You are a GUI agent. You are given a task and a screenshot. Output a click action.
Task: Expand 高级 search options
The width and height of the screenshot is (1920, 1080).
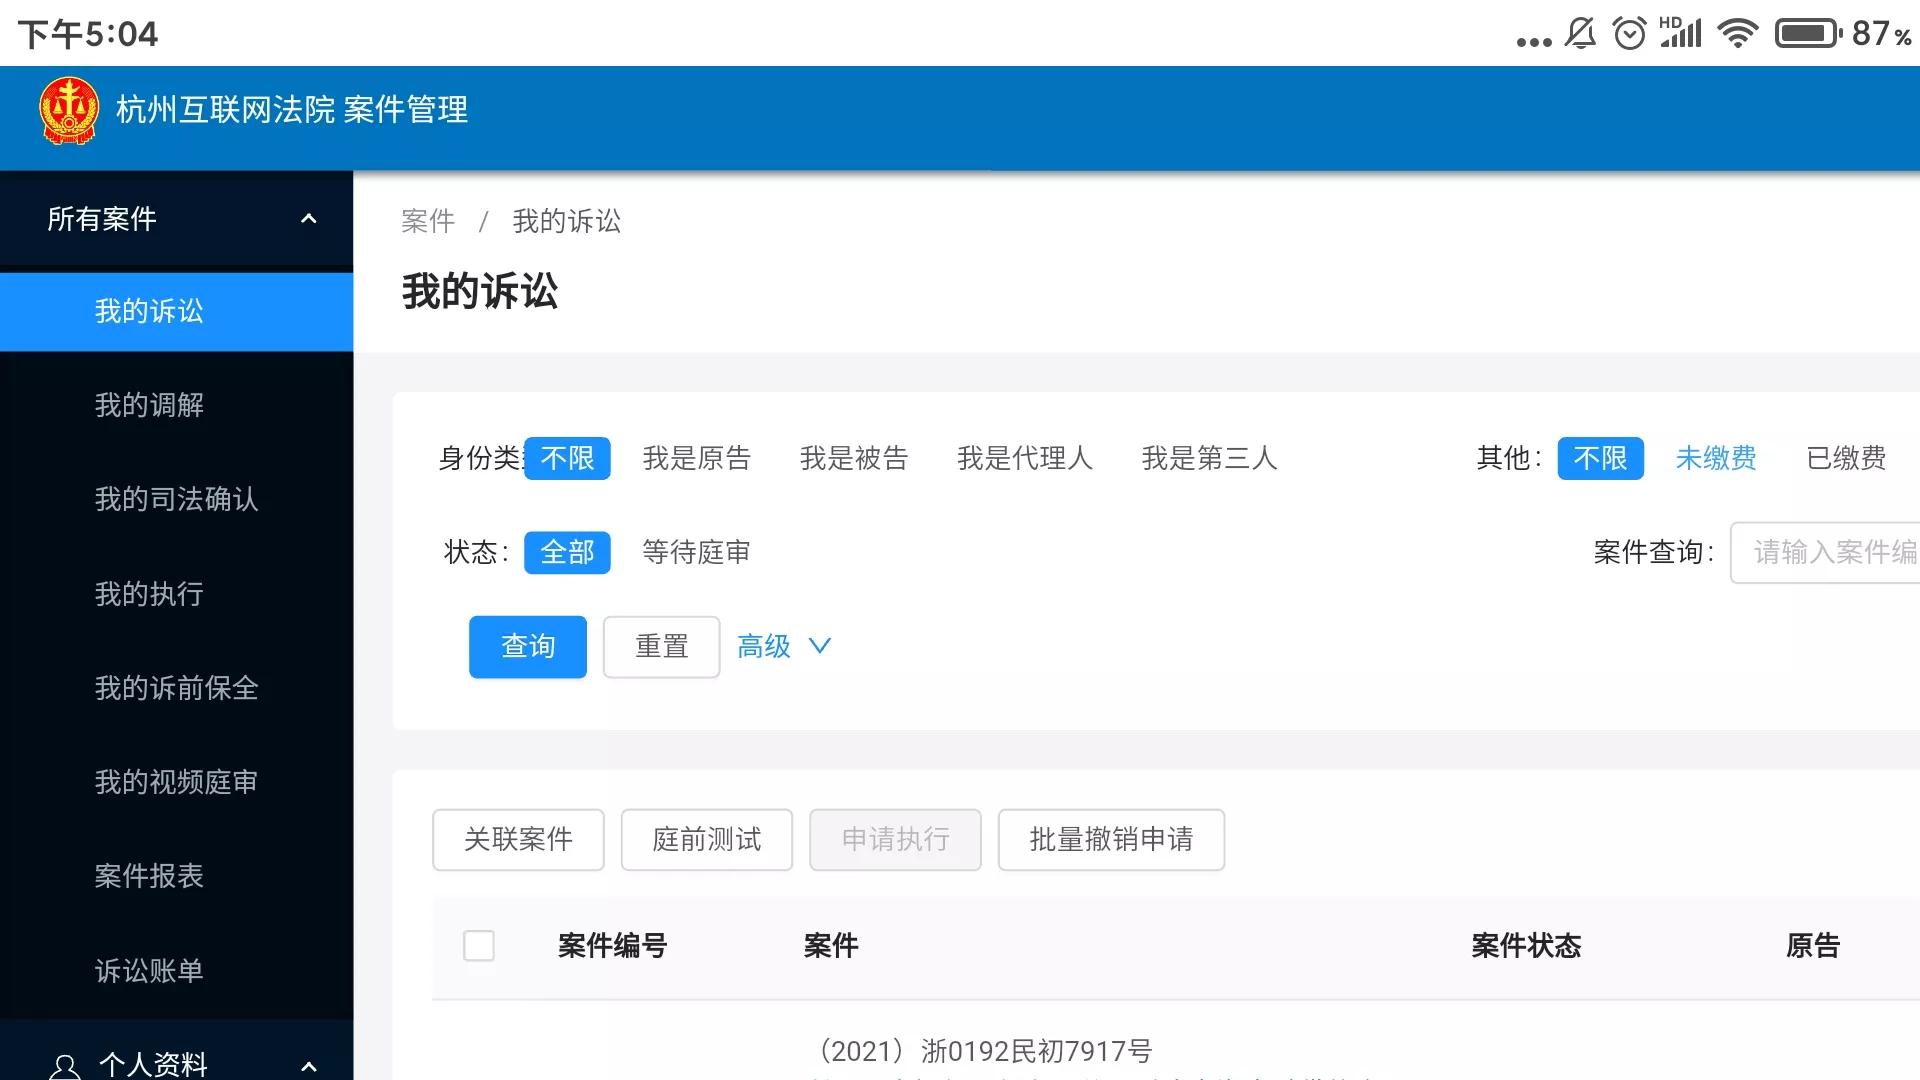tap(784, 647)
